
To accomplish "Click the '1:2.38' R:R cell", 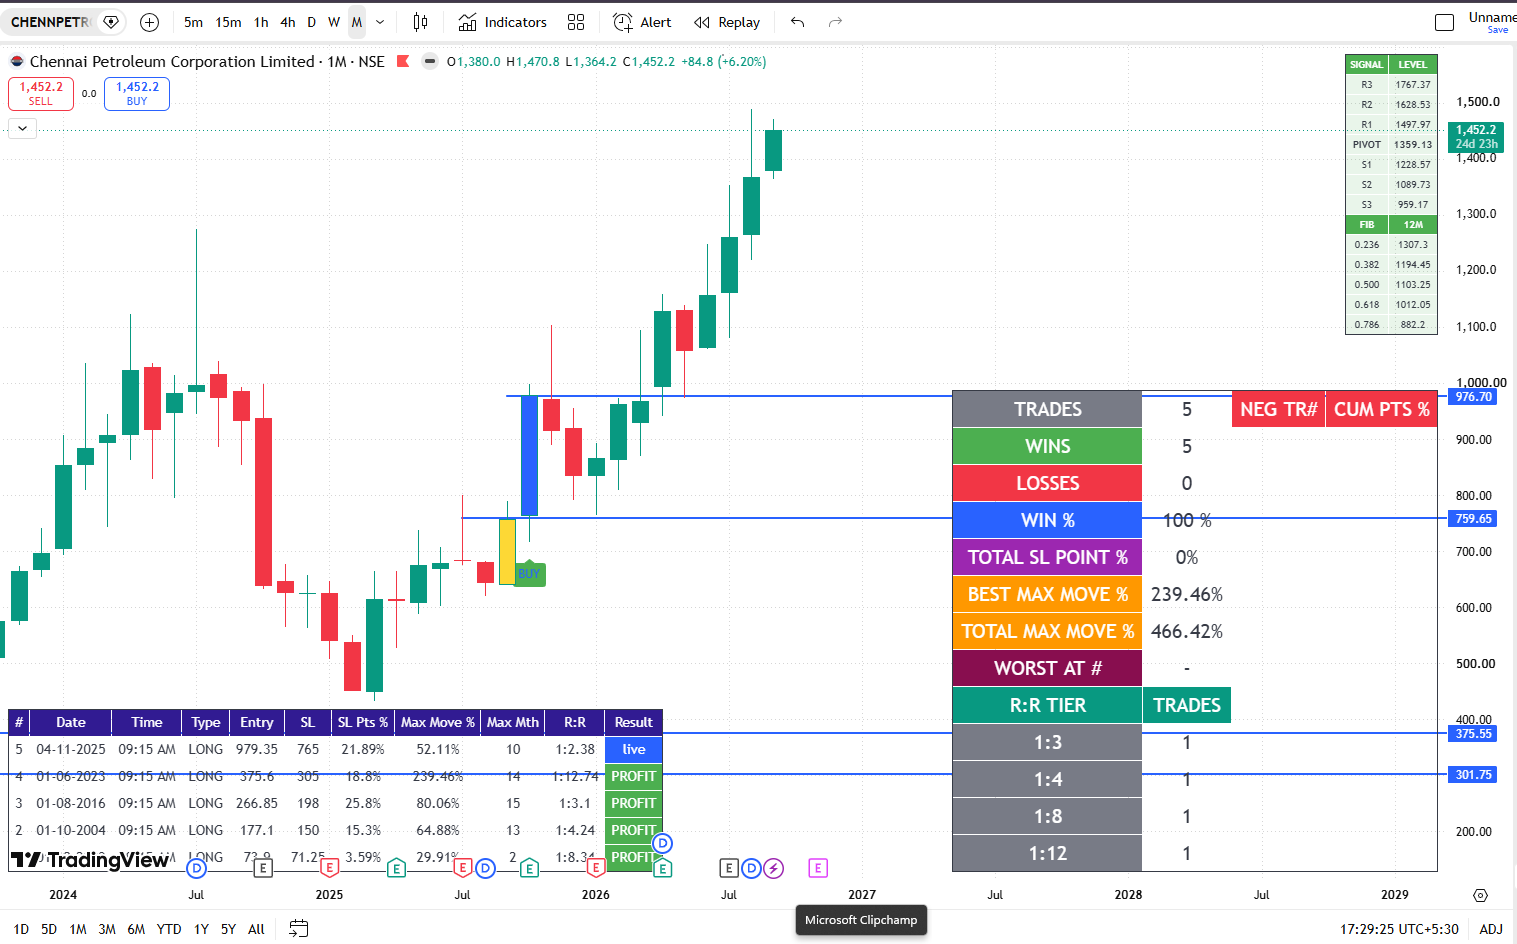I will point(575,749).
